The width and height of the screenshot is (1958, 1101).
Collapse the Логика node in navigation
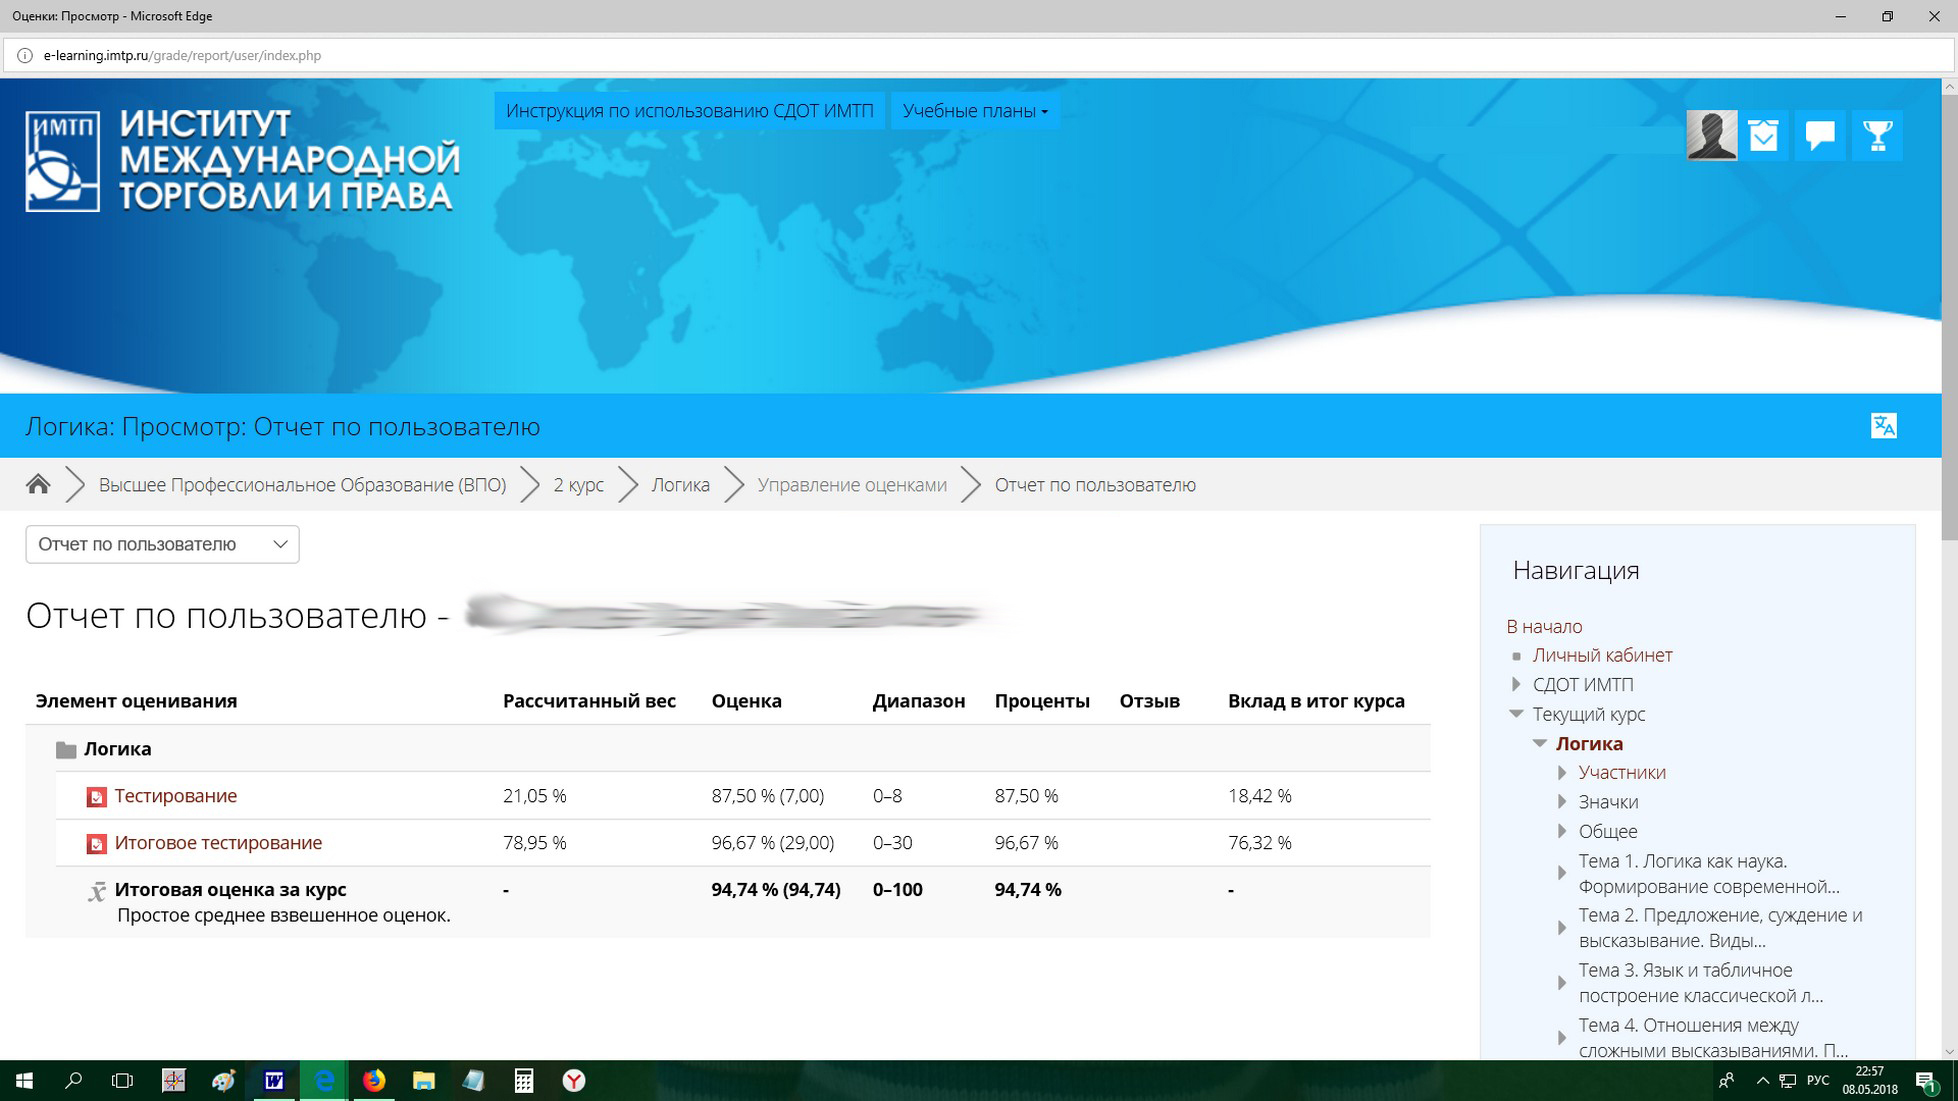coord(1540,744)
